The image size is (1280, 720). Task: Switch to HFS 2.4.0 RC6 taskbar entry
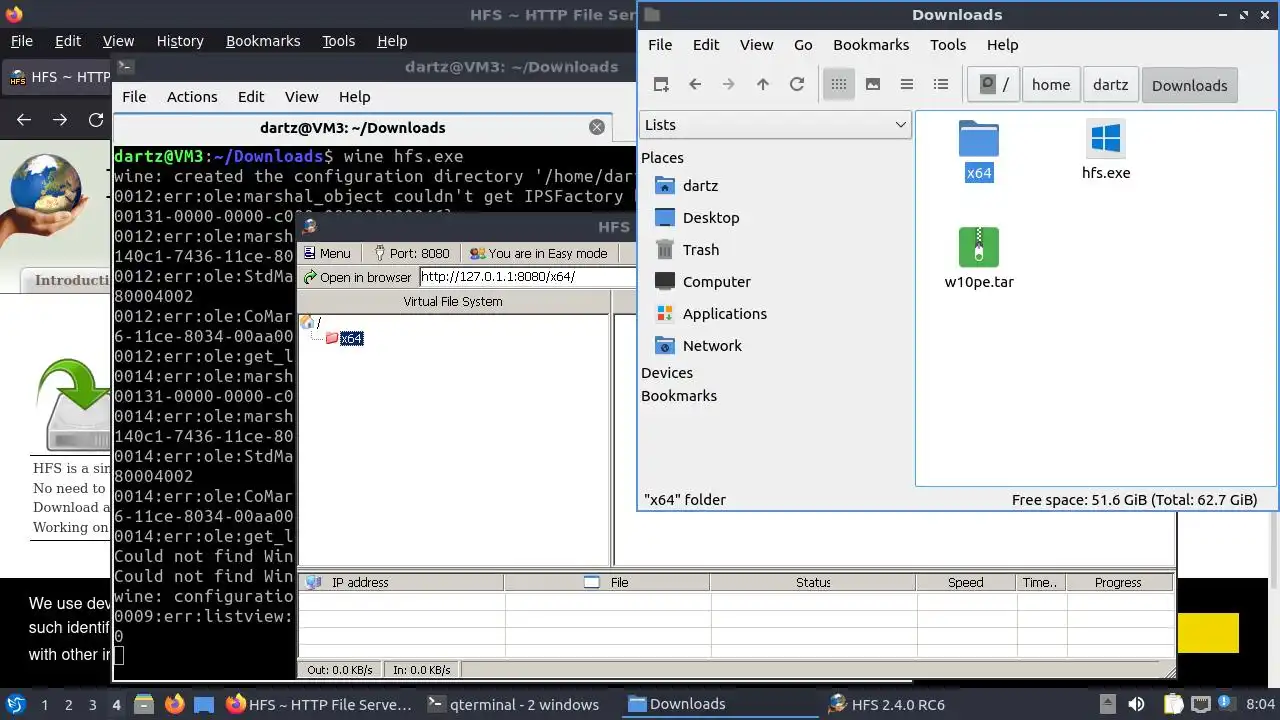(x=887, y=704)
